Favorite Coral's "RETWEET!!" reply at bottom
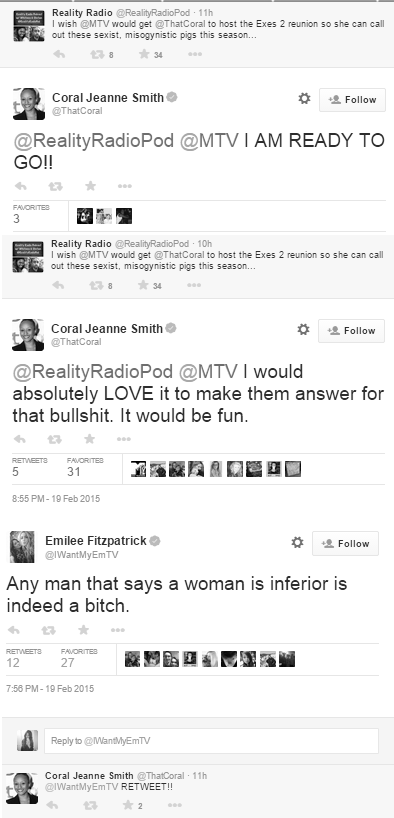Screen dimensions: 394x818 click(128, 805)
